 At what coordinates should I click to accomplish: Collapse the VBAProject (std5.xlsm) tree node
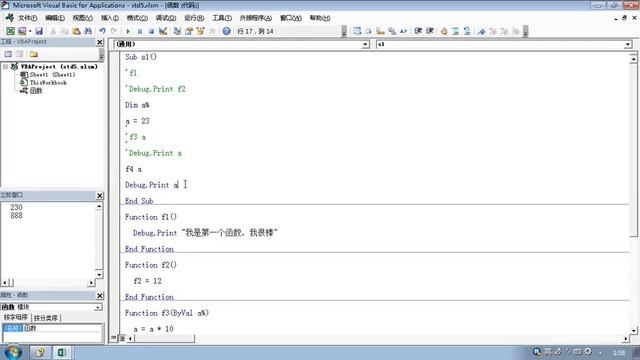(x=6, y=67)
